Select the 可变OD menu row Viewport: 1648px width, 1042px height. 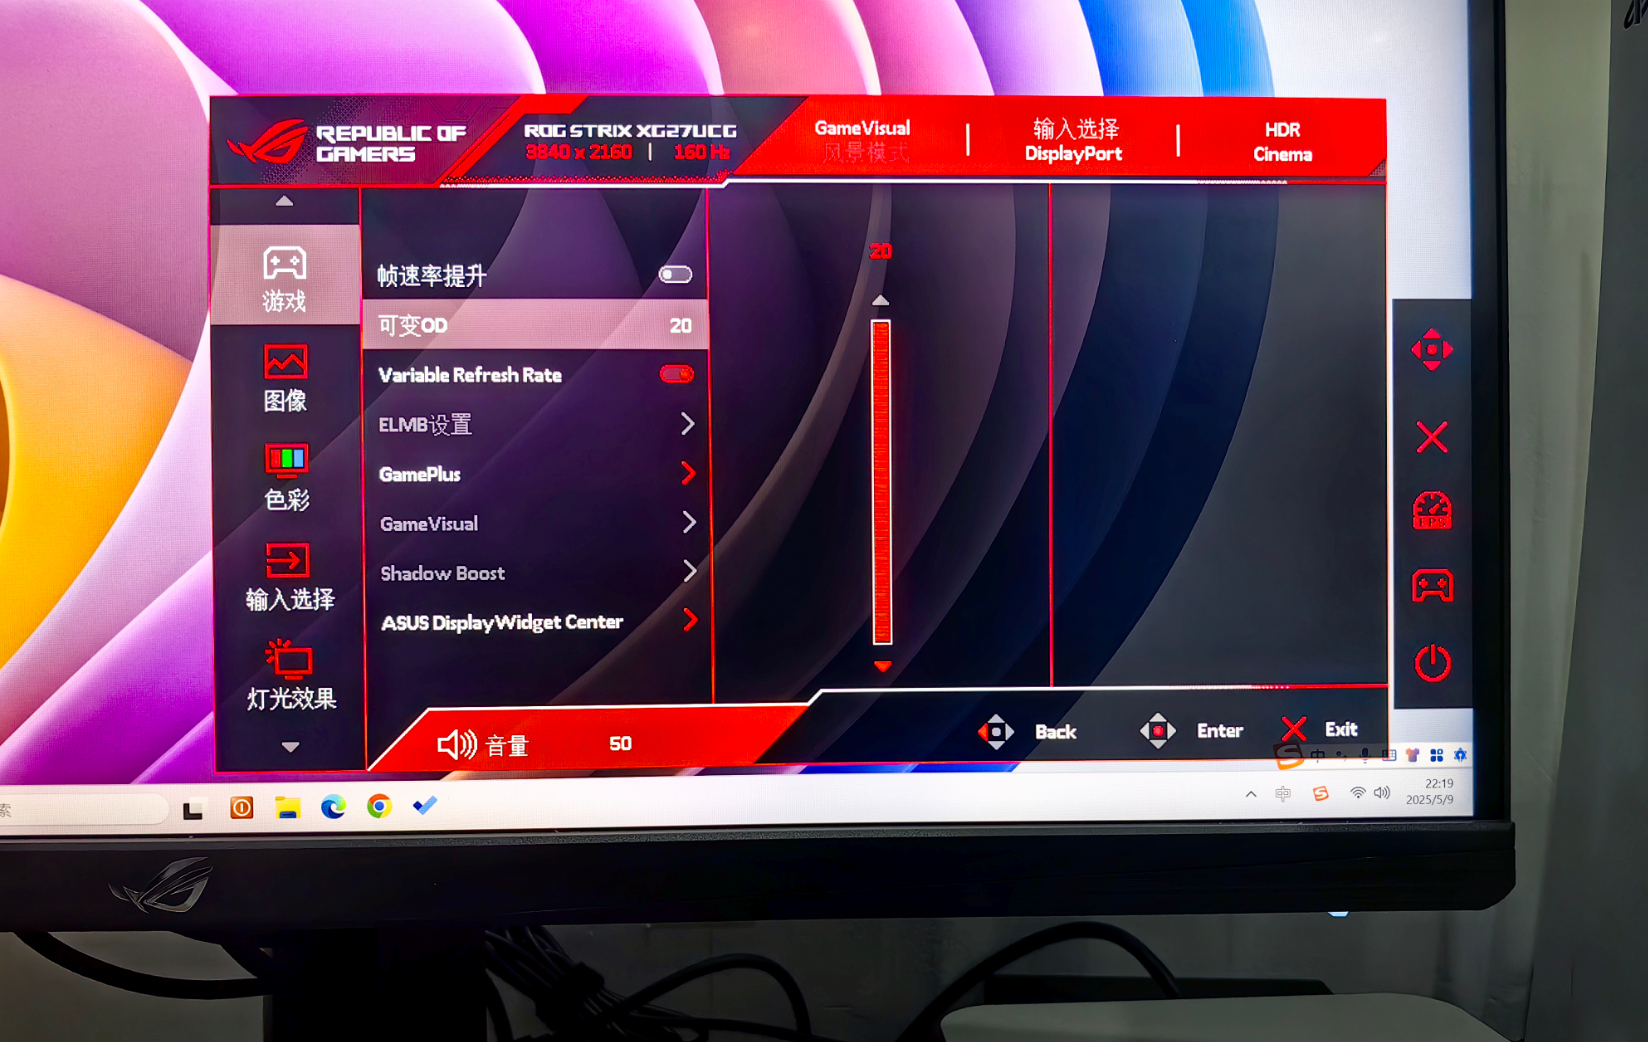point(536,324)
